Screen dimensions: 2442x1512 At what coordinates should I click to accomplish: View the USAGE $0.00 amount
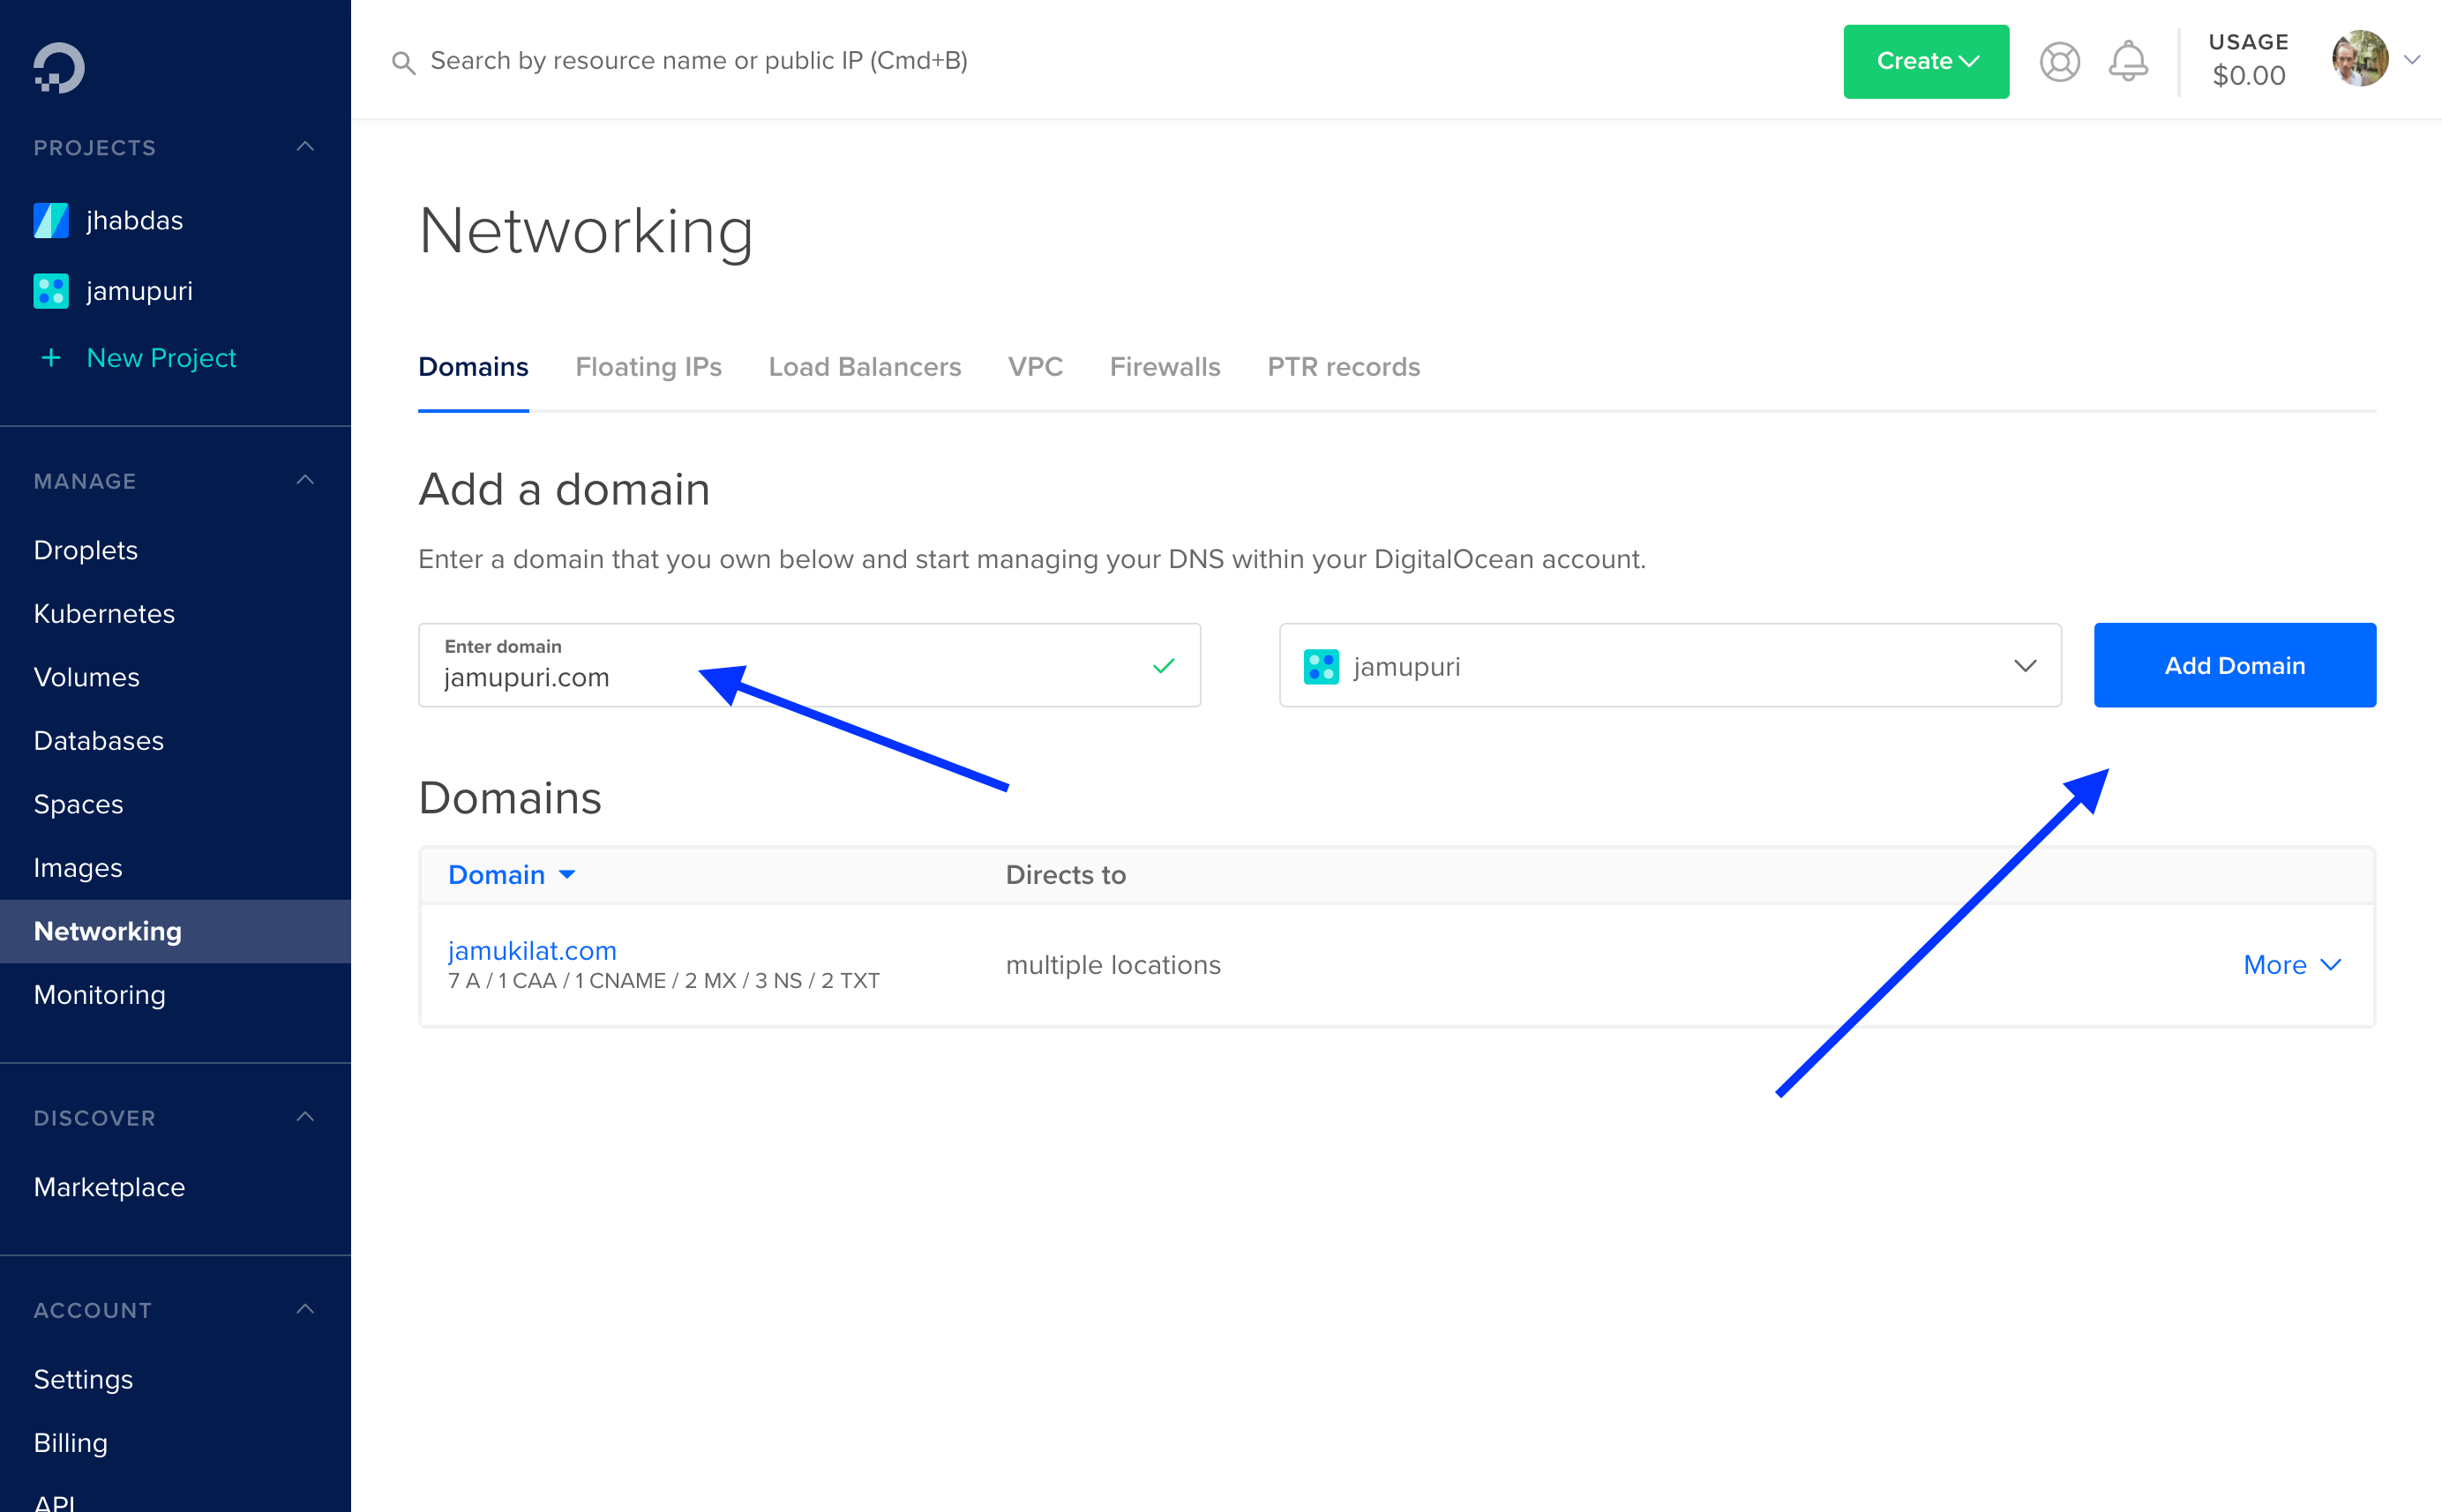coord(2248,75)
